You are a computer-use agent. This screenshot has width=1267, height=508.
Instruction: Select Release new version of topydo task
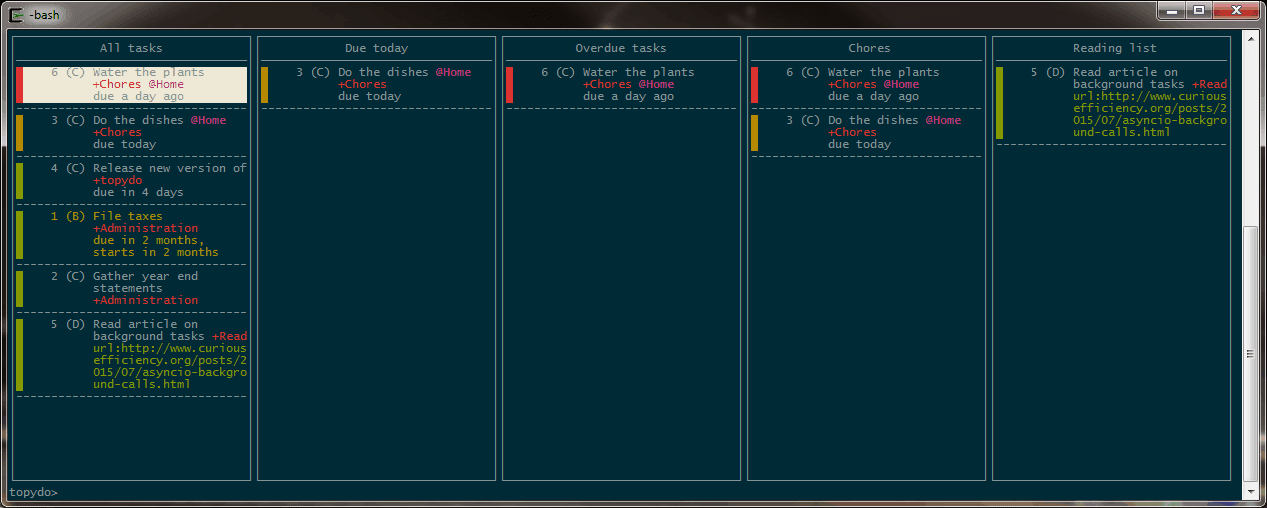coord(131,180)
